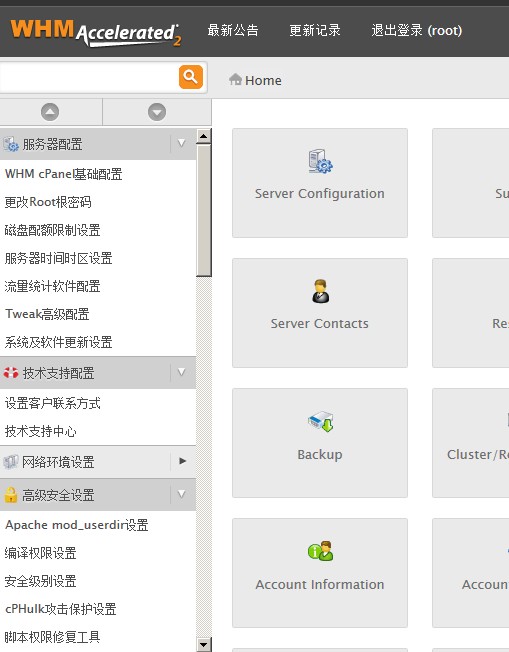
Task: Open the Server Contacts person icon
Action: (x=321, y=291)
